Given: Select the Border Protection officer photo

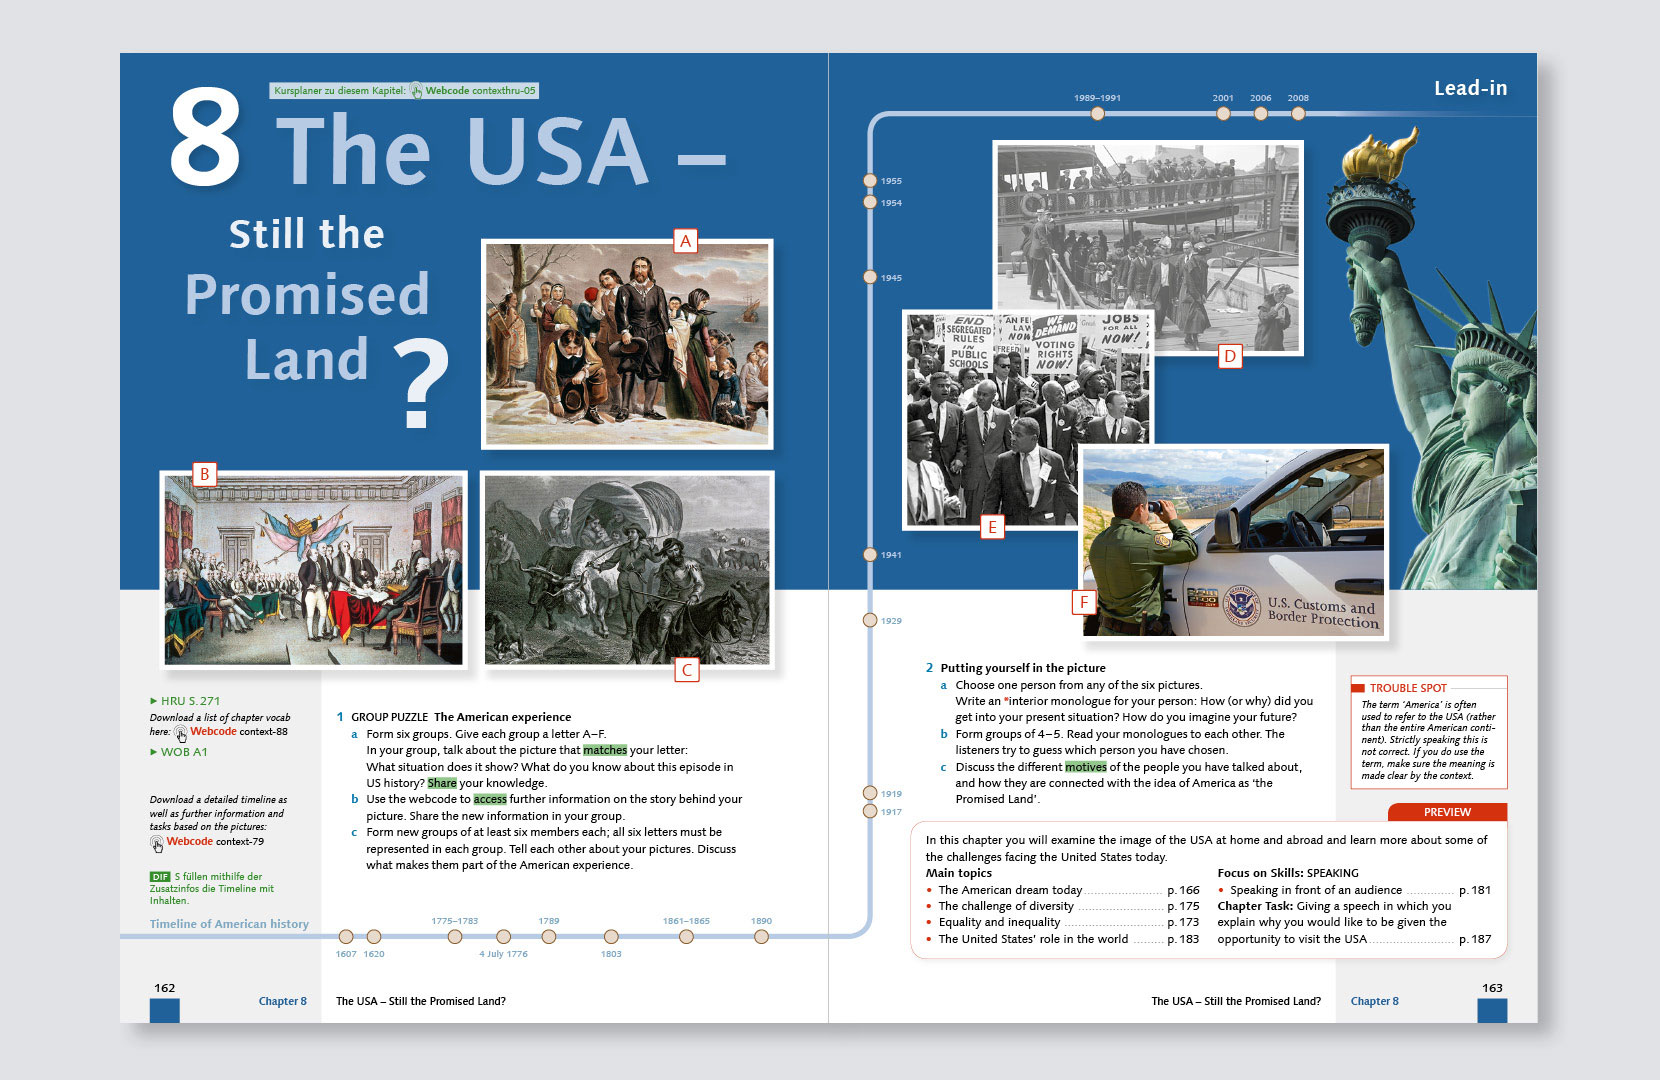Looking at the screenshot, I should click(x=1234, y=540).
